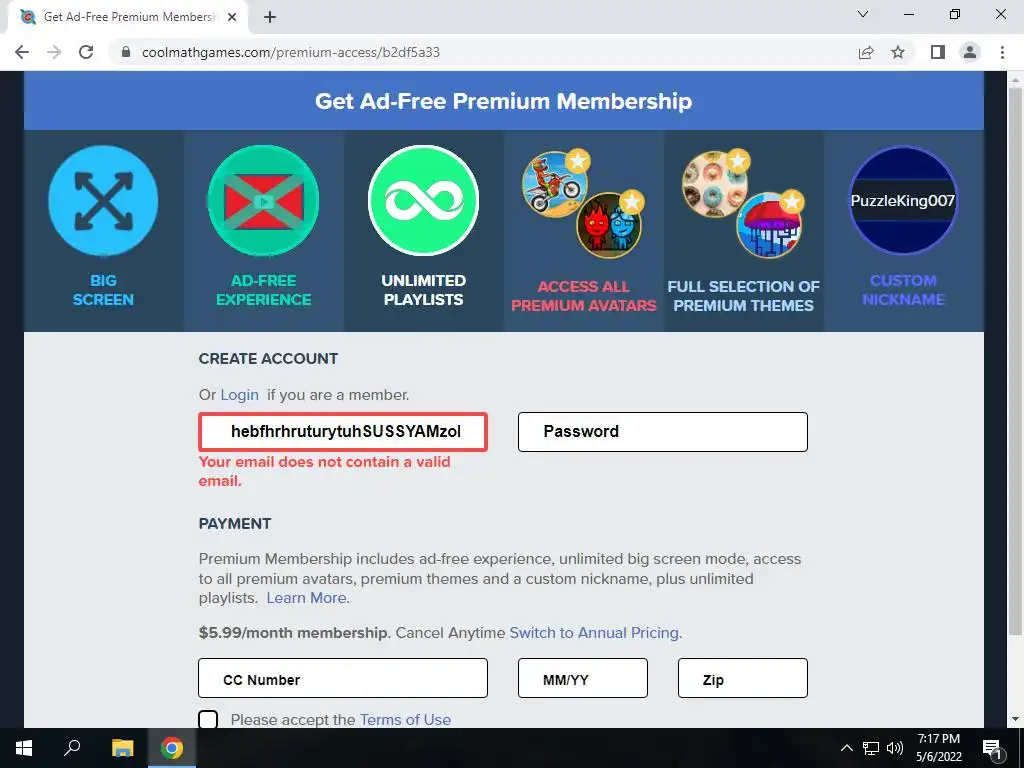Viewport: 1024px width, 768px height.
Task: Show hidden system tray icons
Action: tap(846, 748)
